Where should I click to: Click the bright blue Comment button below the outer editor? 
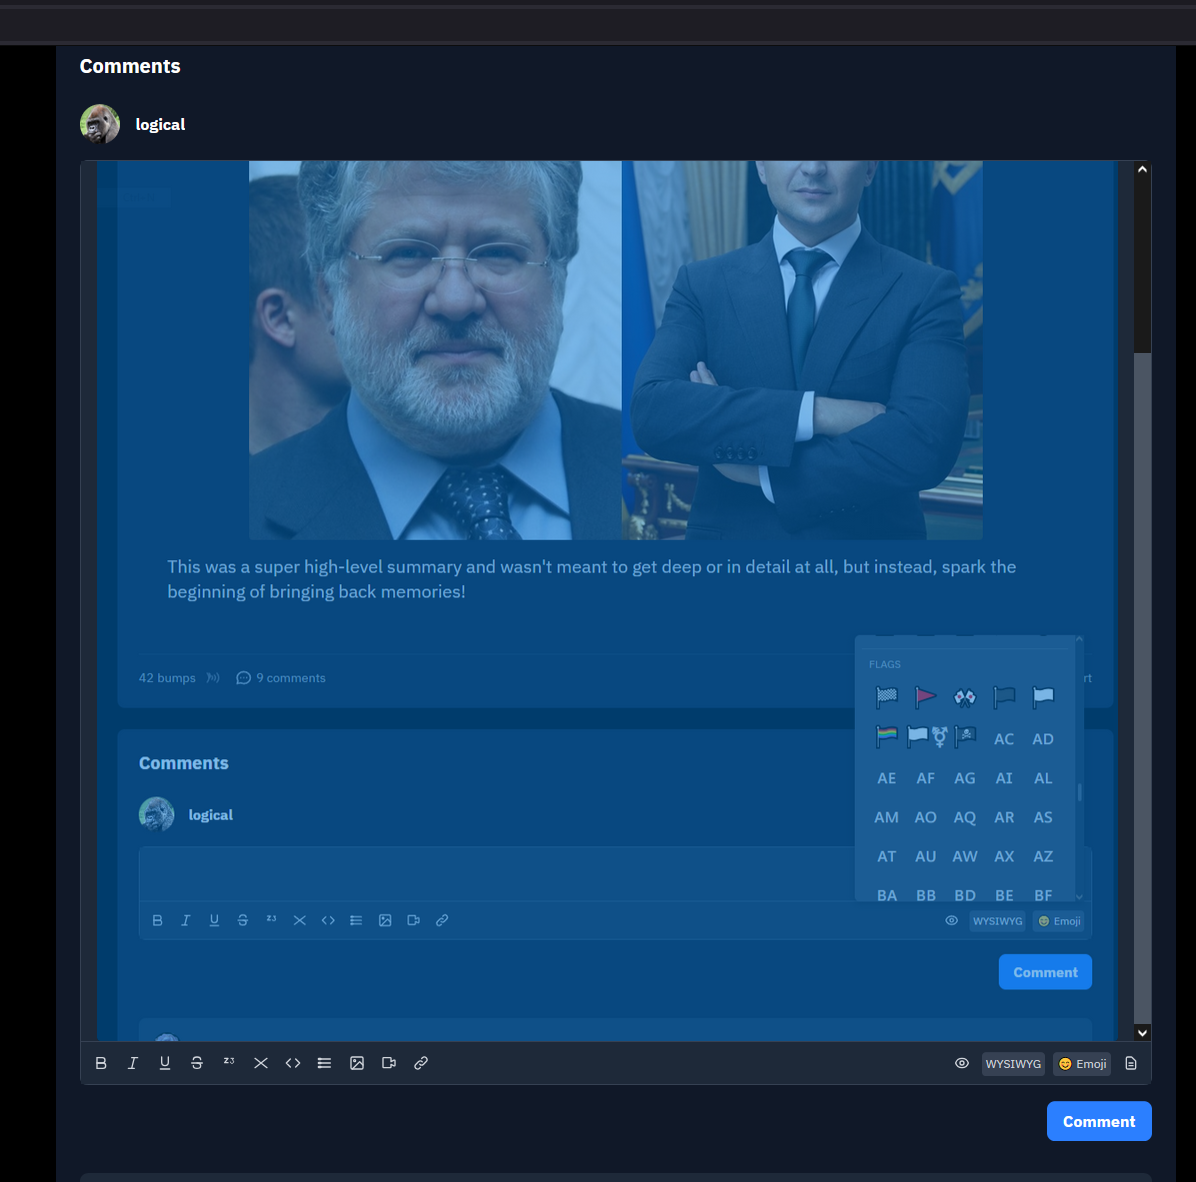[x=1099, y=1122]
